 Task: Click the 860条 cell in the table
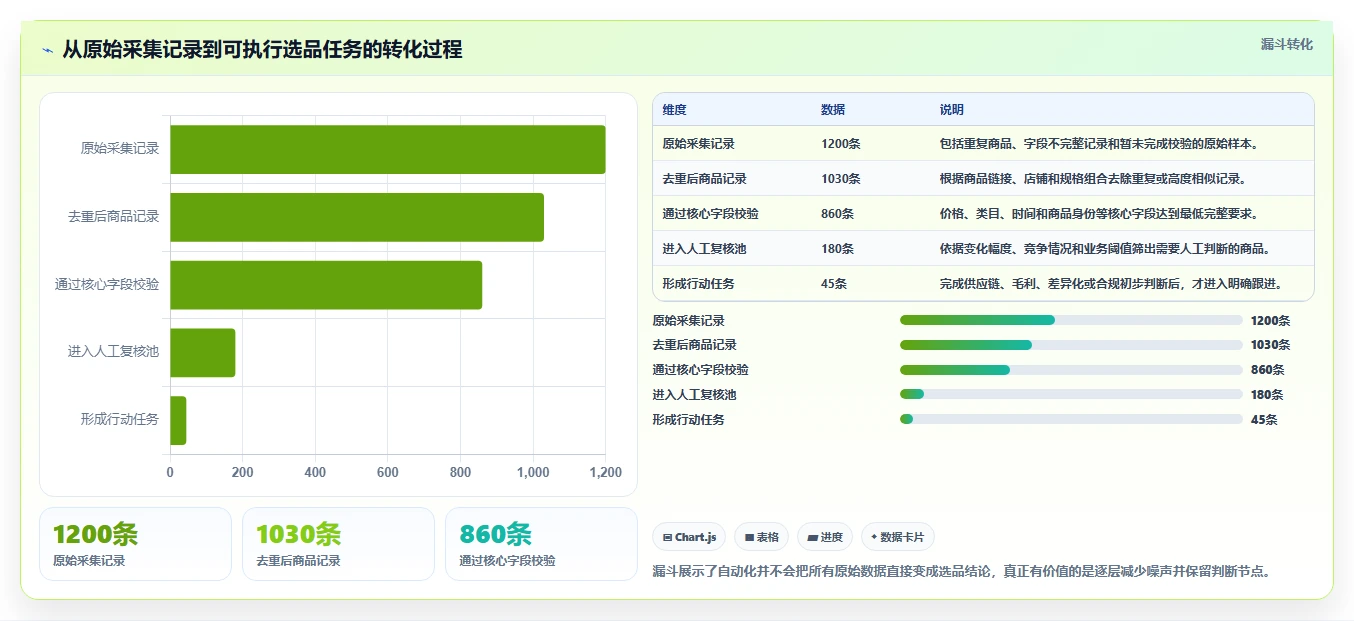(837, 214)
